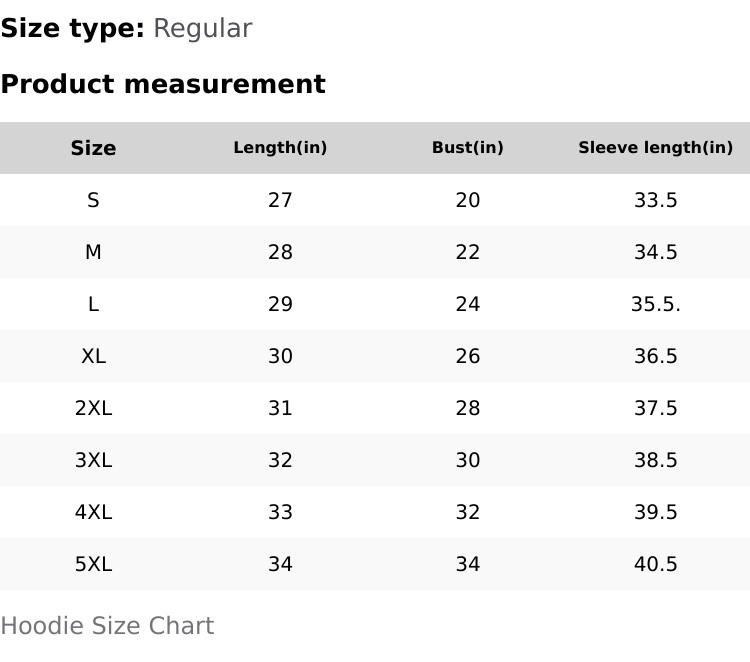Click the 'Hoodie Size Chart' caption
Screen dimensions: 750x662
107,626
